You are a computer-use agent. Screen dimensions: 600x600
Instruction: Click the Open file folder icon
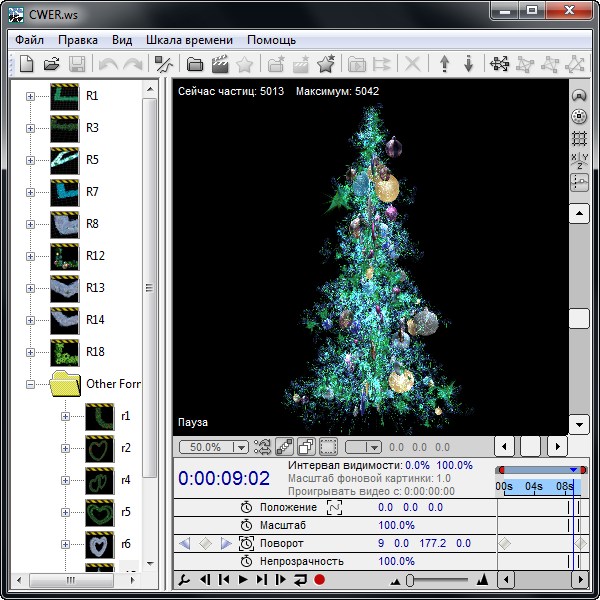[52, 65]
